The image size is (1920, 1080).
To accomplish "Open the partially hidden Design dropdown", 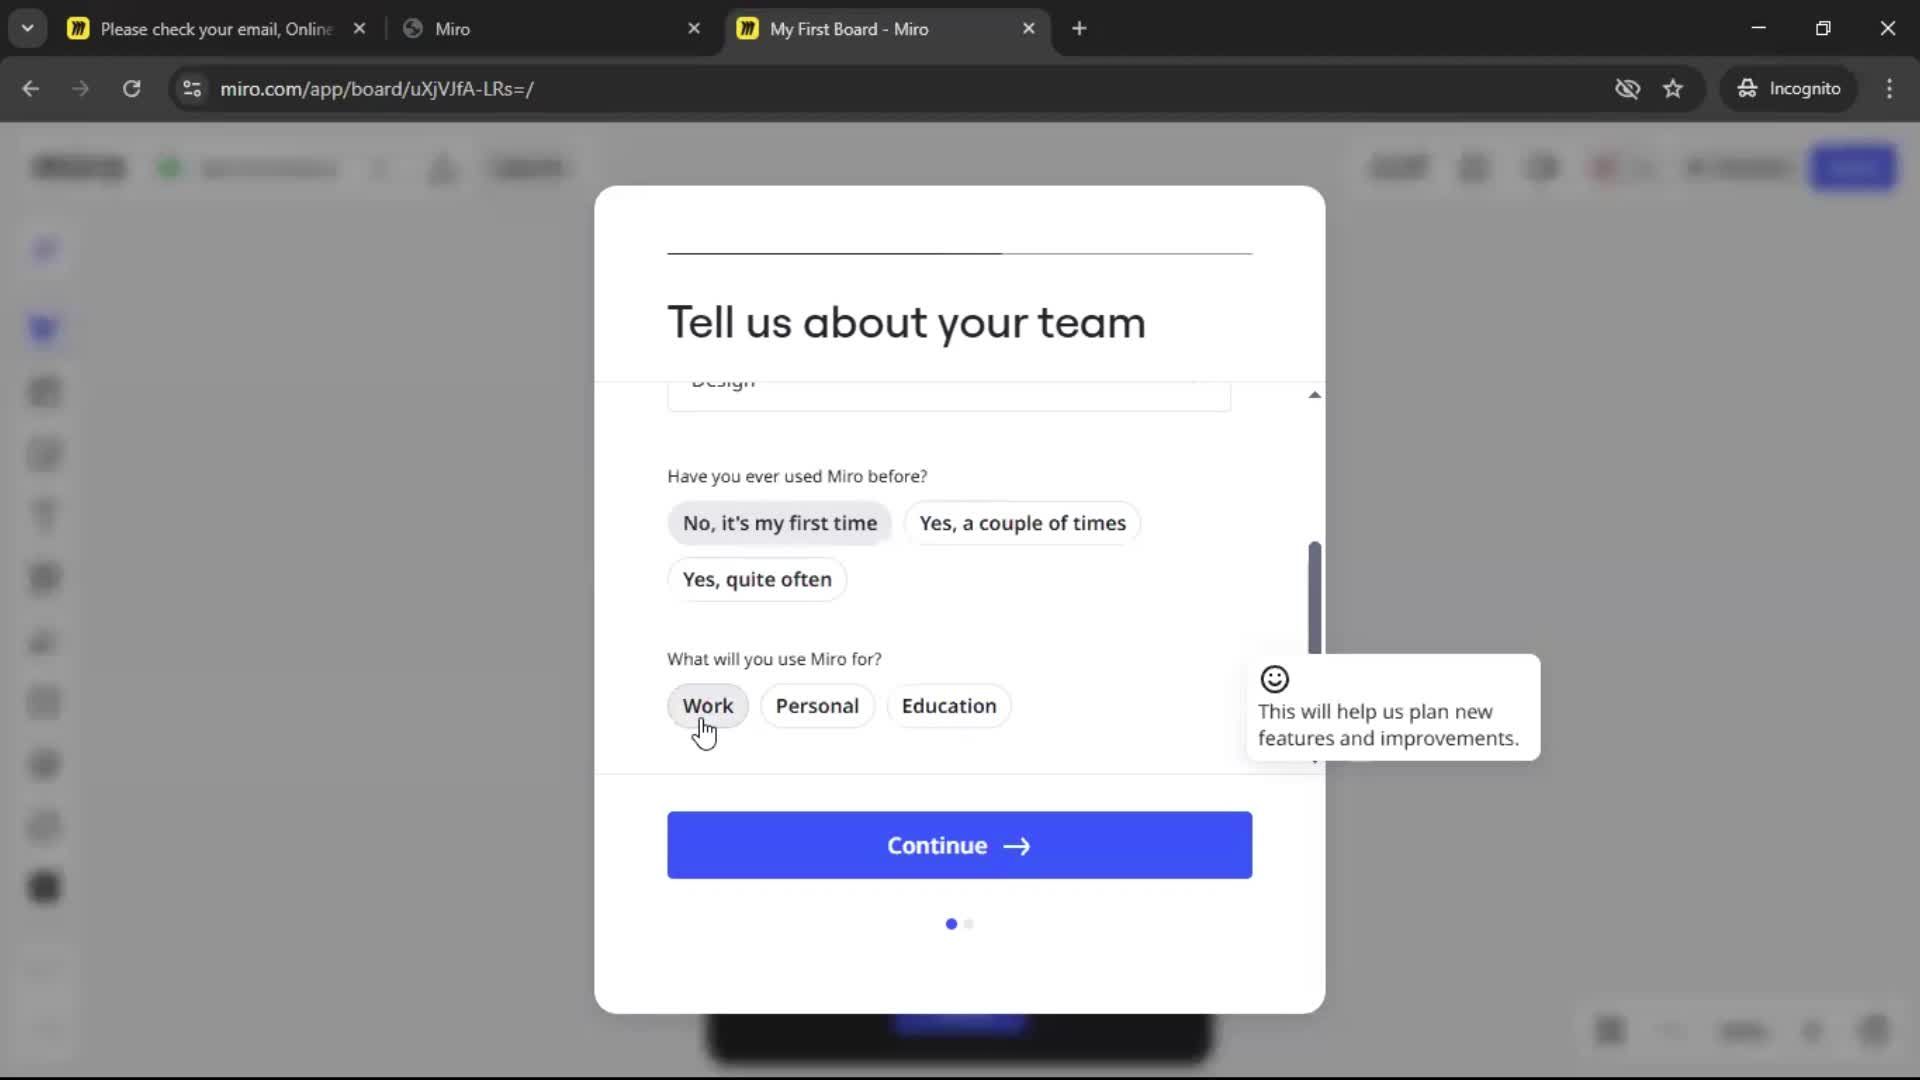I will [949, 395].
